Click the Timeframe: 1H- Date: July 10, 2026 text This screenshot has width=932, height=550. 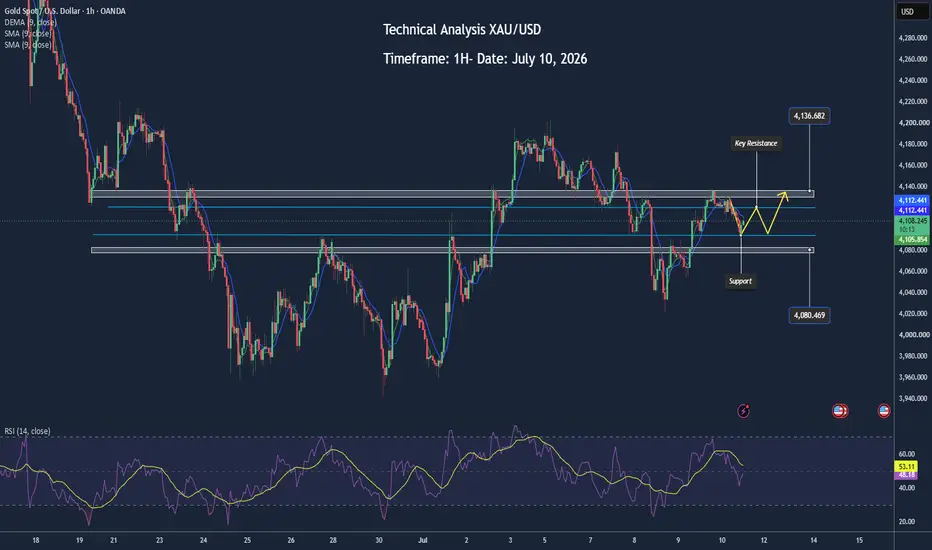coord(485,59)
